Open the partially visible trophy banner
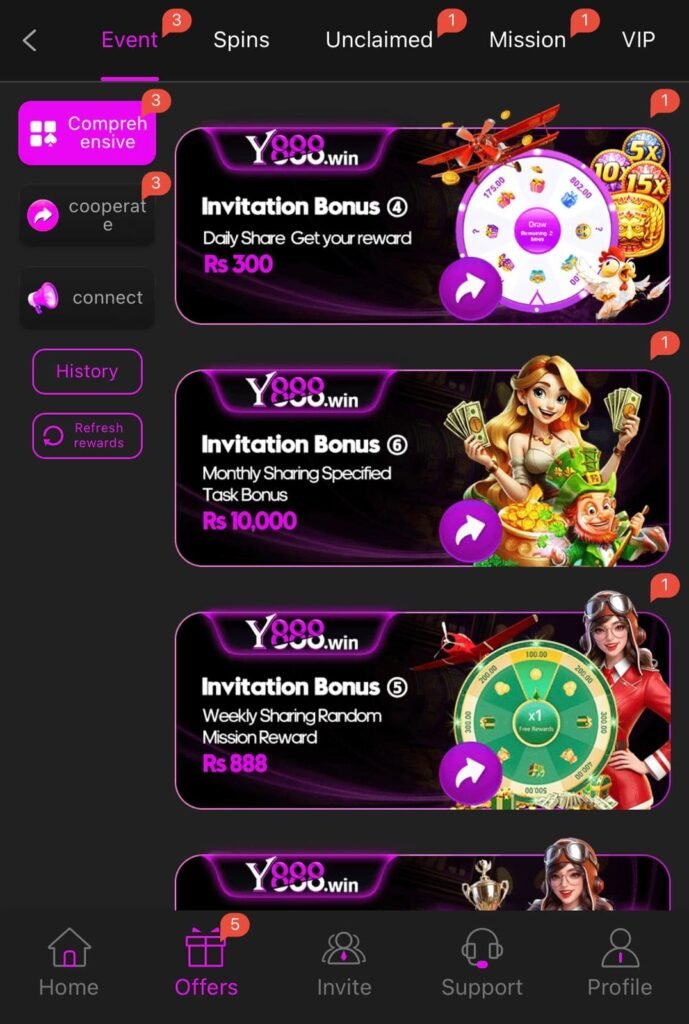Screen dimensions: 689x1024 [423, 882]
